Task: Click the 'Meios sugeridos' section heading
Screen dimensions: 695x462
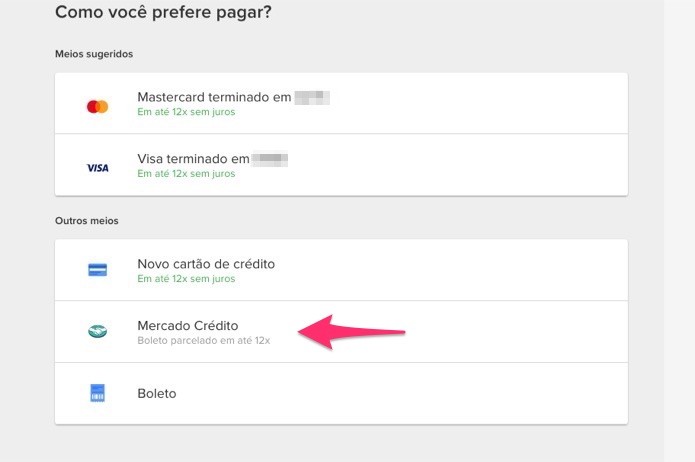Action: pyautogui.click(x=94, y=54)
